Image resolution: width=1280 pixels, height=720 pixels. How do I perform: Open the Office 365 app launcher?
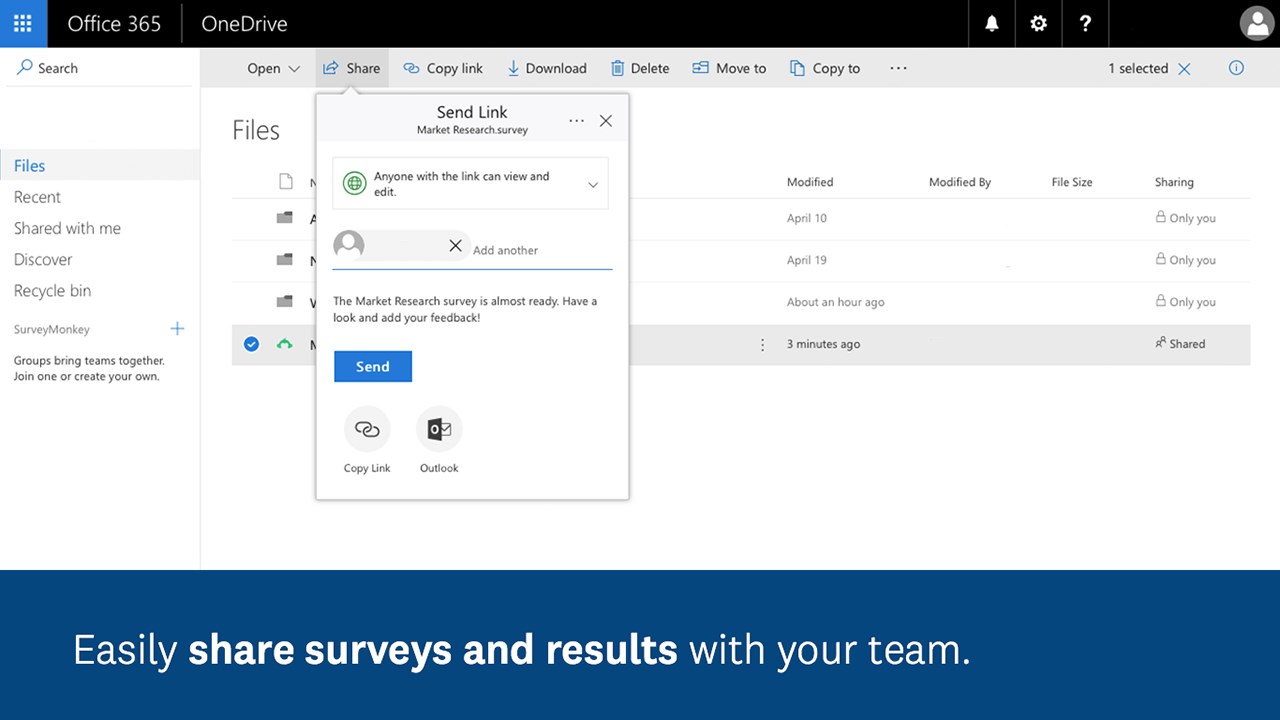23,23
